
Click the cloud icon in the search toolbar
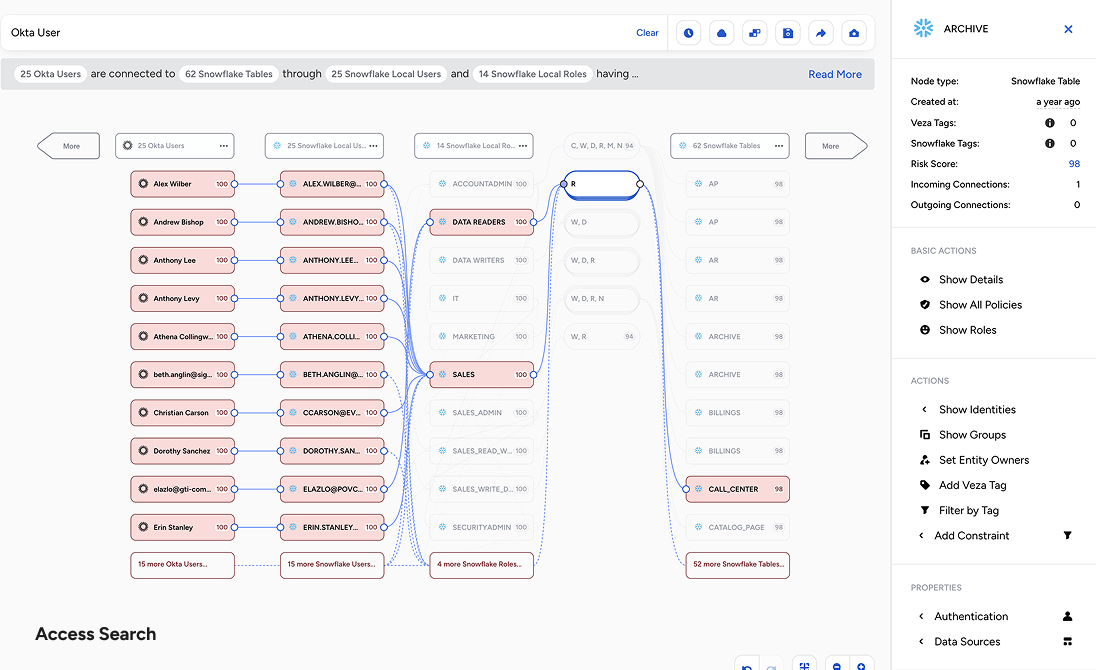[x=721, y=33]
